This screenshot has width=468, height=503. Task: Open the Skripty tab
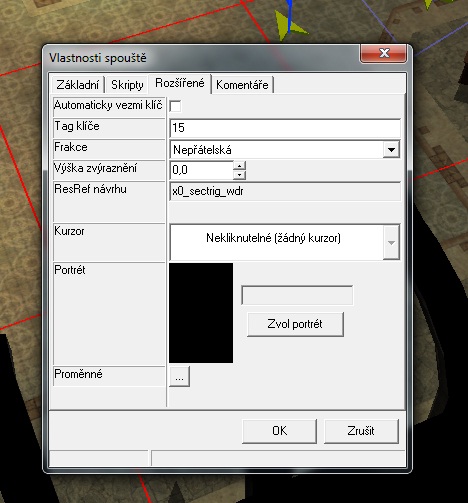(127, 85)
